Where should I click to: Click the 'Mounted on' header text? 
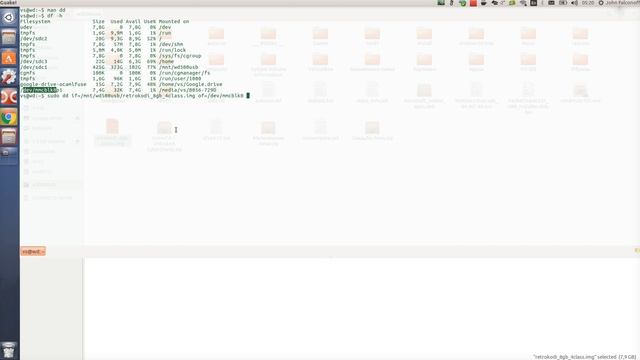174,21
